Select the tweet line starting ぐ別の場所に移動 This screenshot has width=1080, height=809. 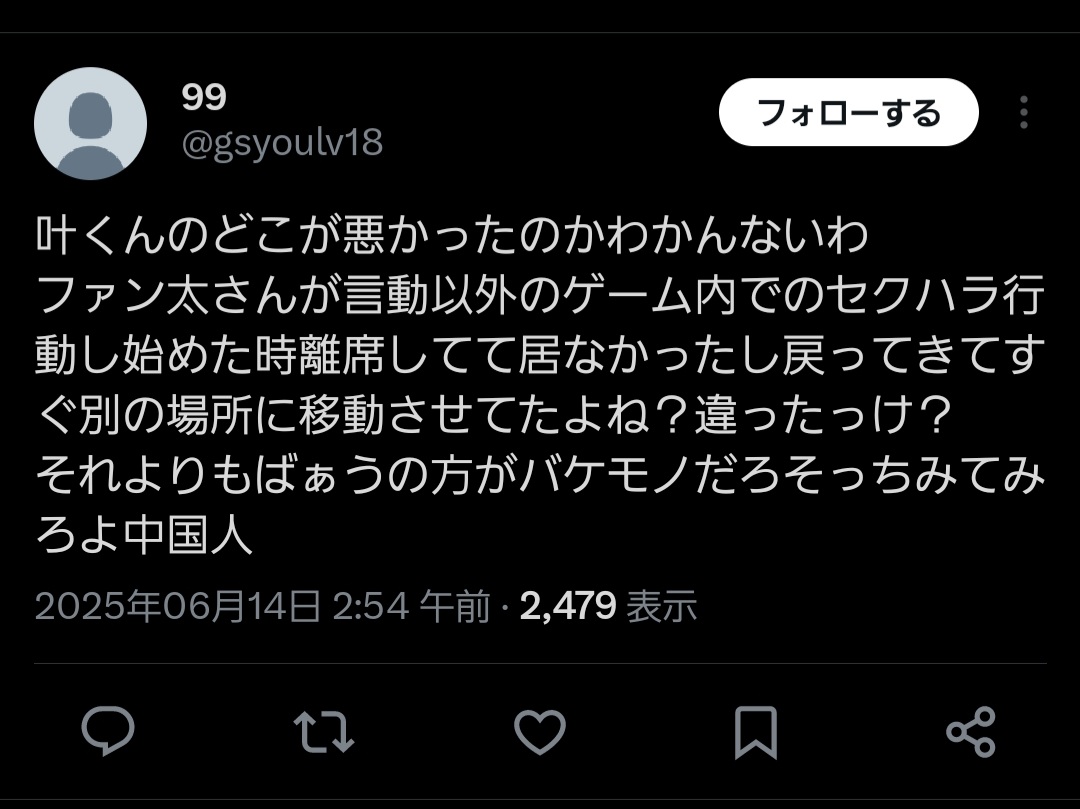coord(494,416)
